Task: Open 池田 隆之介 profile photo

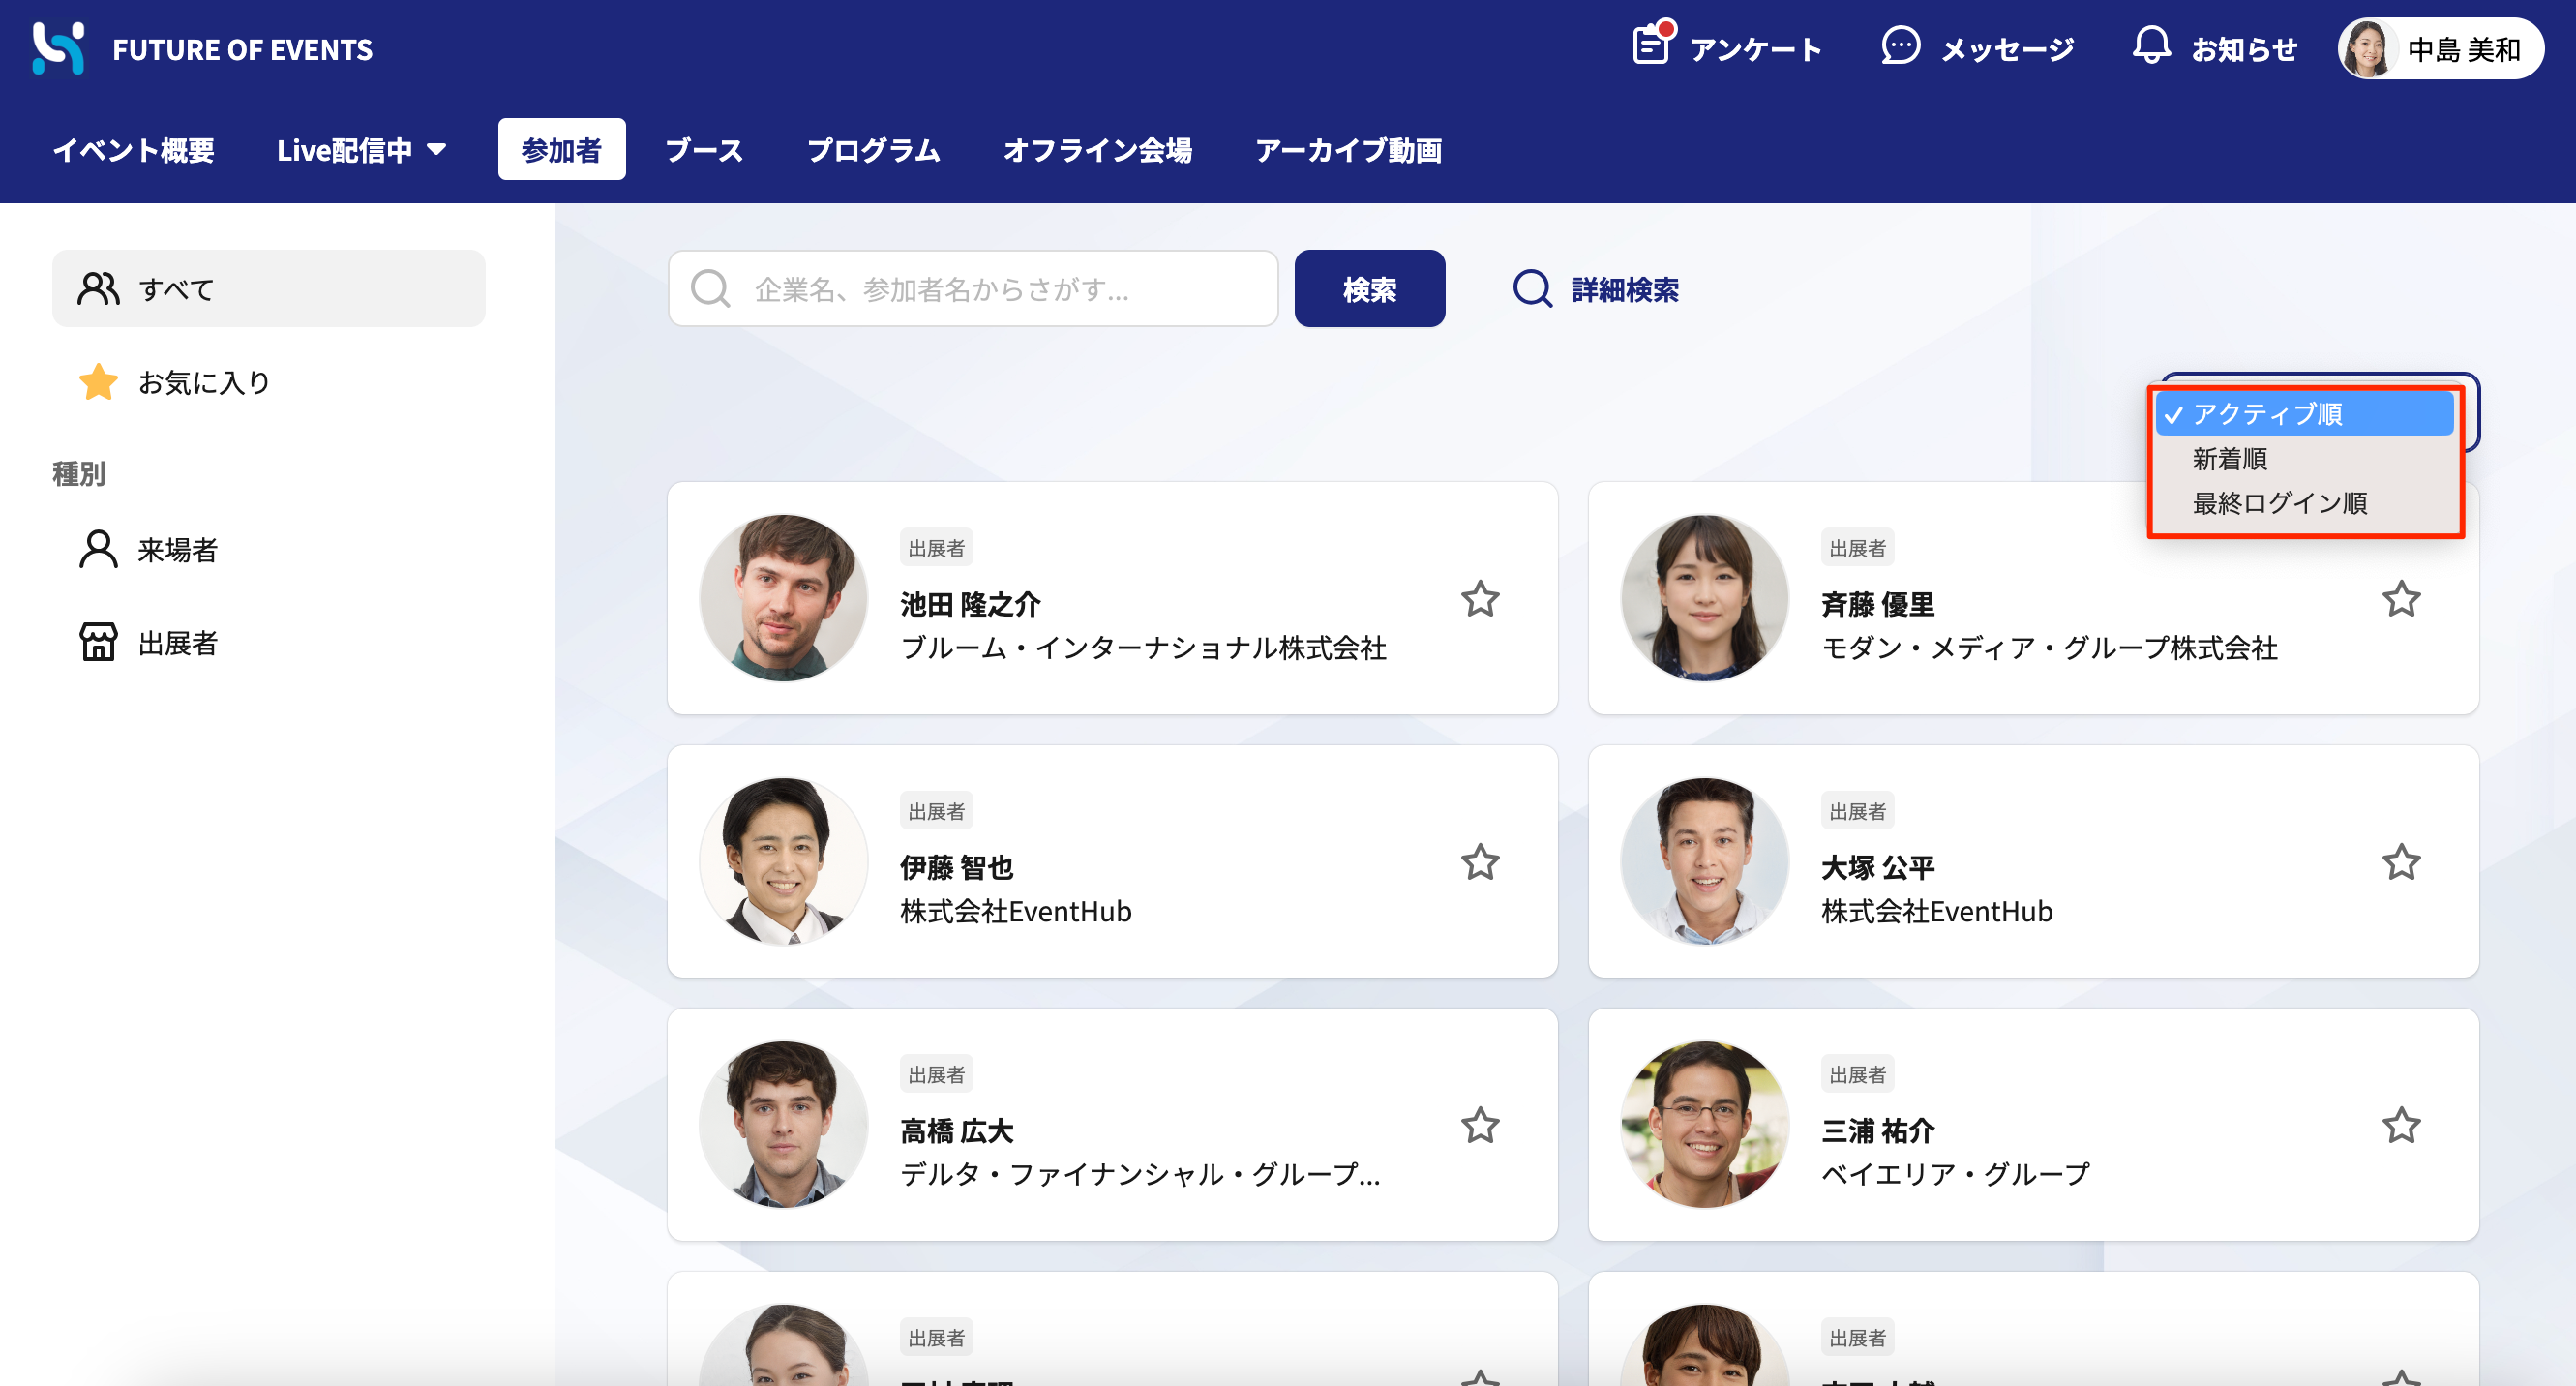Action: point(783,598)
